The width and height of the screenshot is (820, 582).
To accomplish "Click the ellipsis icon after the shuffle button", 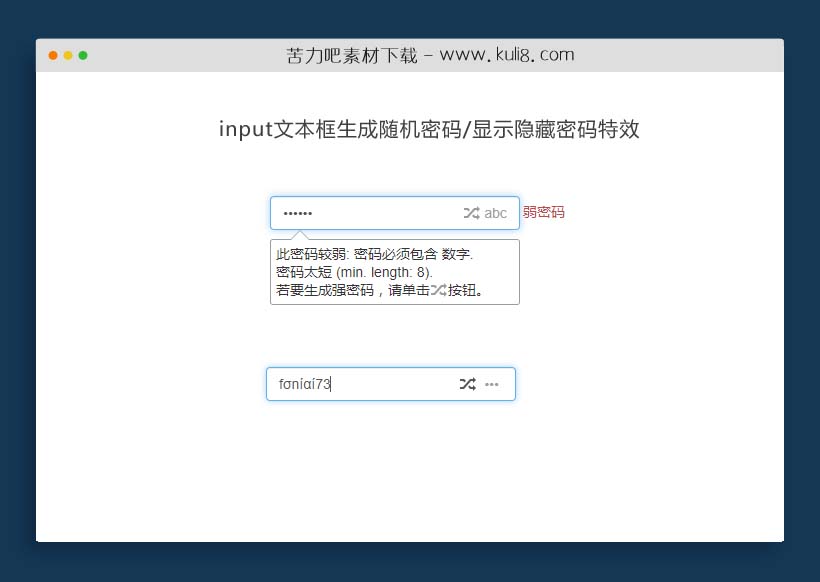I will point(491,384).
